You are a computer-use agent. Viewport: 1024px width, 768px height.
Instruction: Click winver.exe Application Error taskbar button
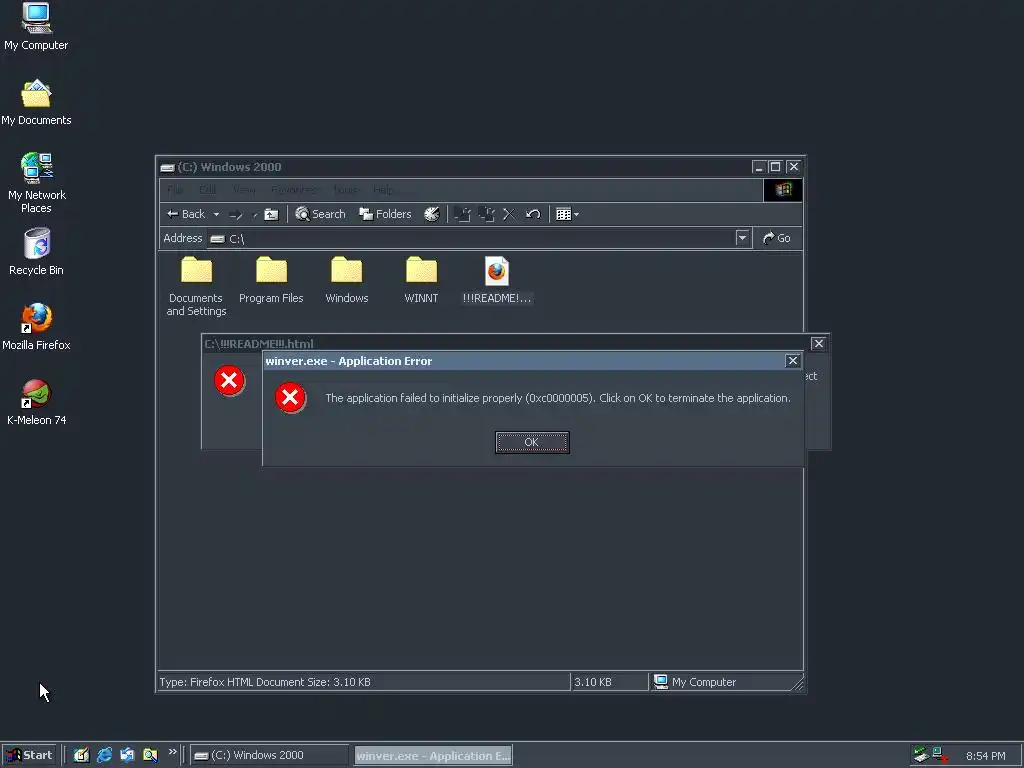pyautogui.click(x=433, y=756)
